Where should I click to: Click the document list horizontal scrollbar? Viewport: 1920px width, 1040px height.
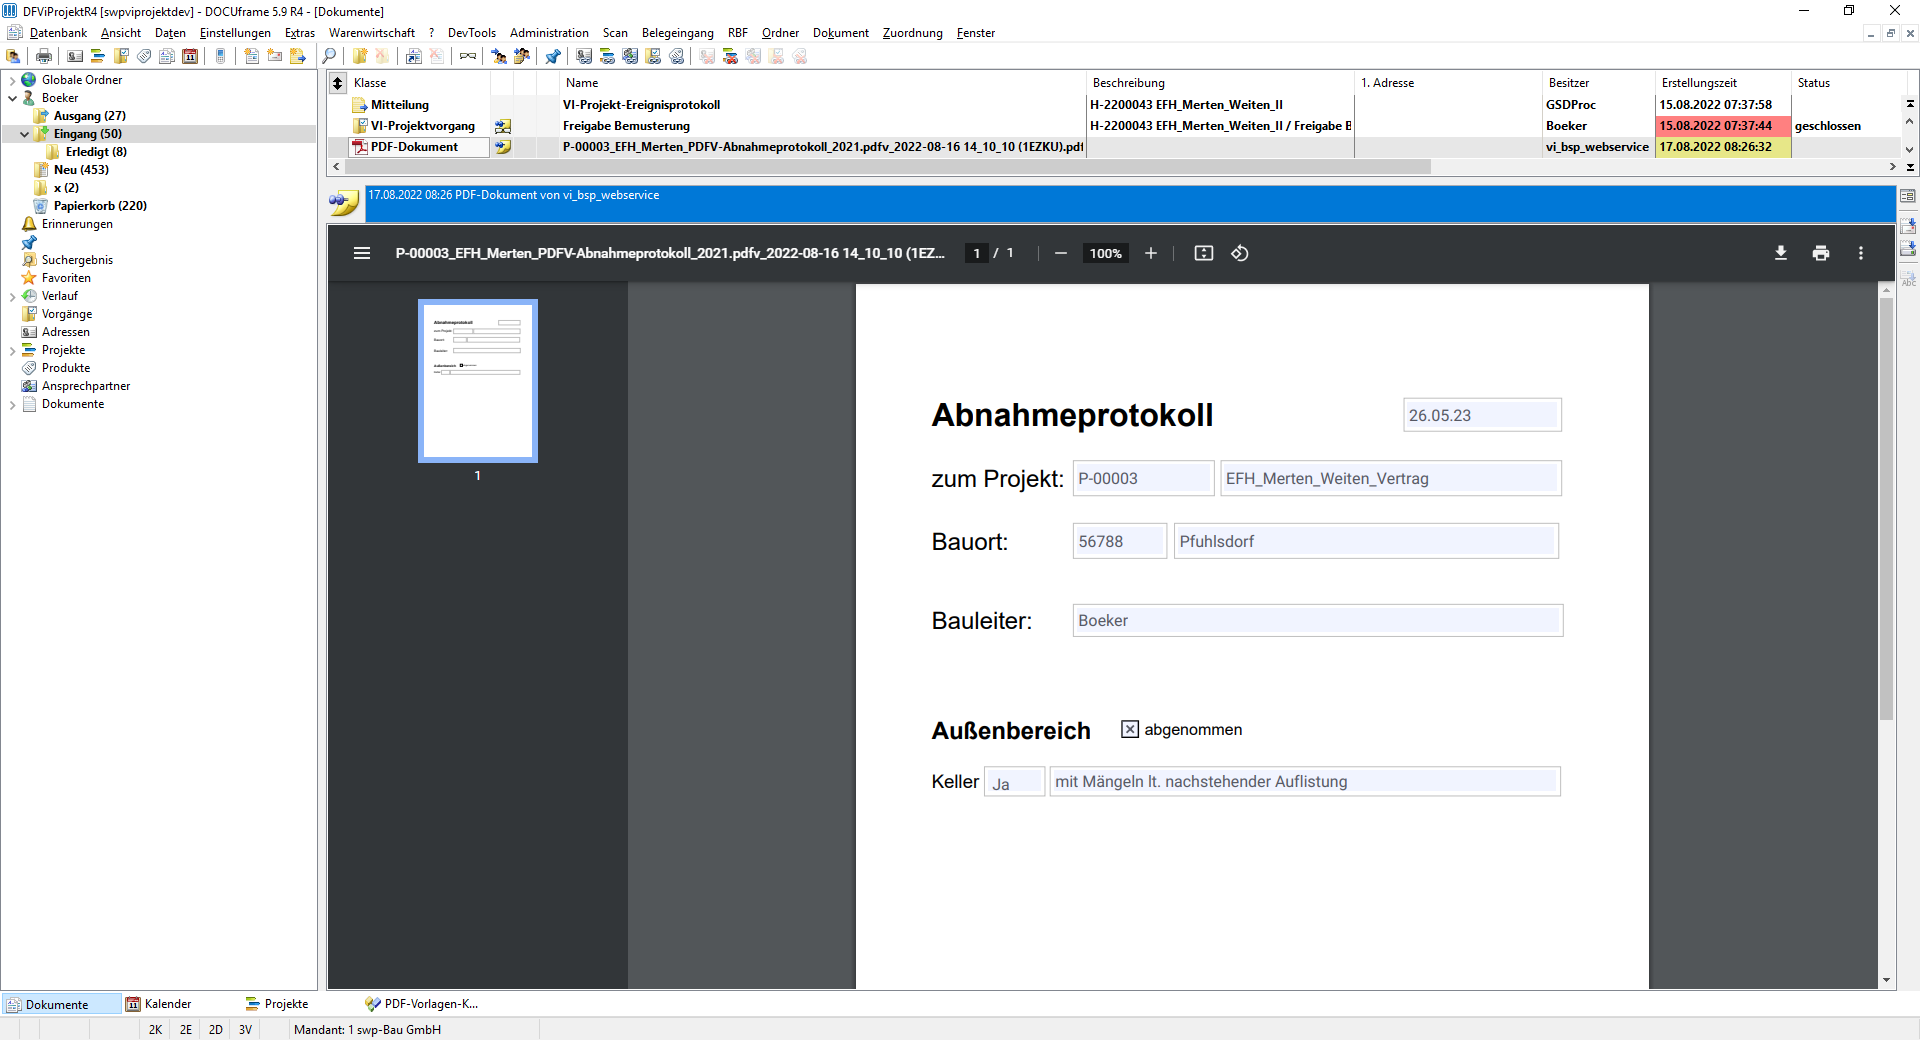(x=887, y=167)
